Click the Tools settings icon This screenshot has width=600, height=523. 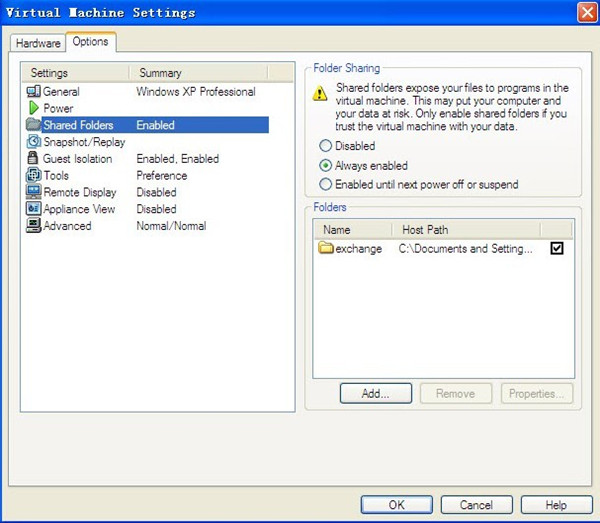tap(34, 176)
